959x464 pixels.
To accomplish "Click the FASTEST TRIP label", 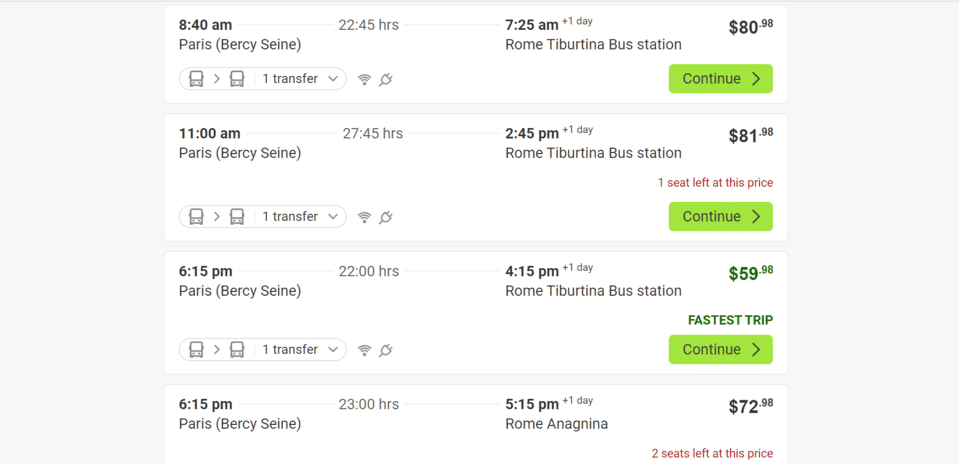I will [730, 320].
